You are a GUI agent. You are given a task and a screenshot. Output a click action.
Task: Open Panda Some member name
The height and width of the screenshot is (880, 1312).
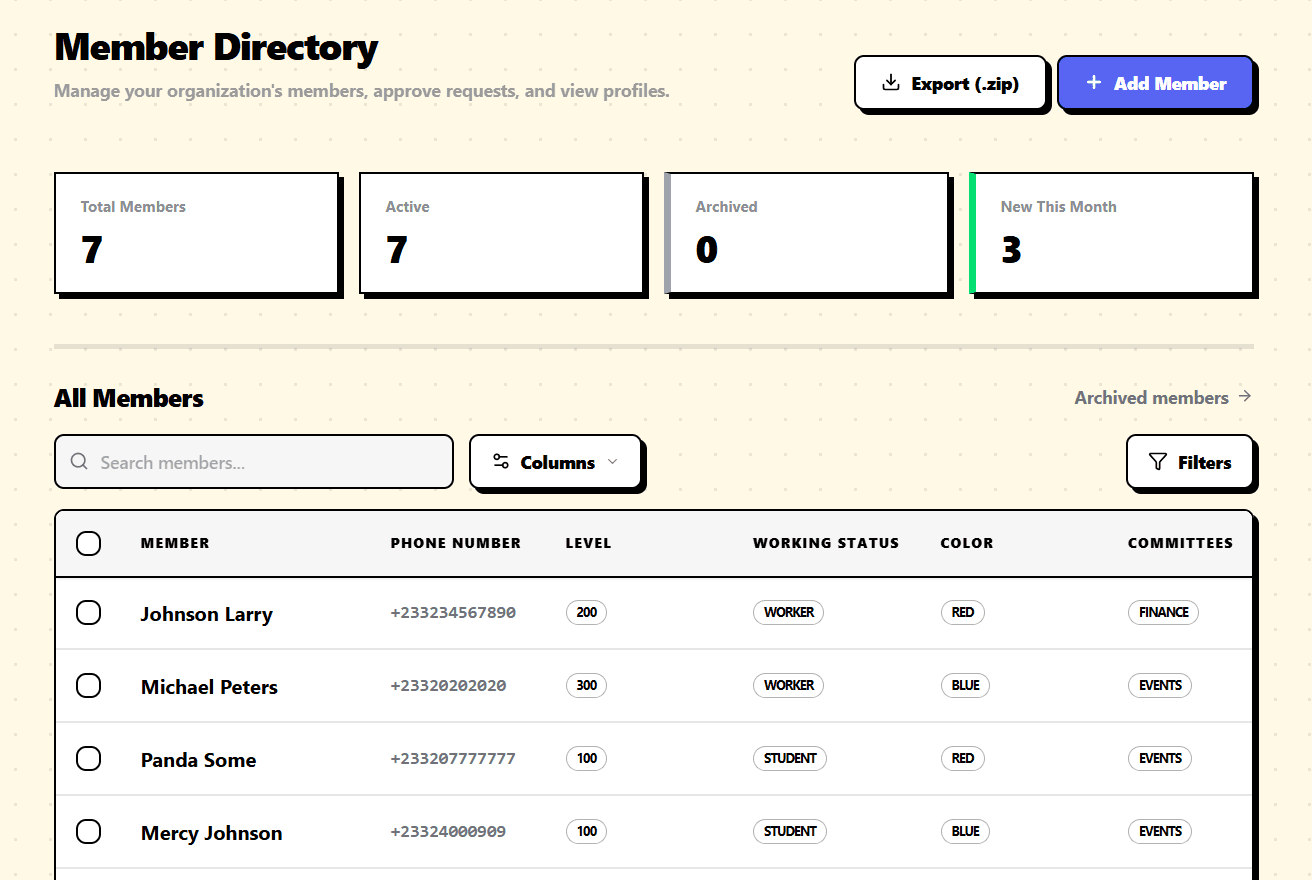[x=198, y=760]
